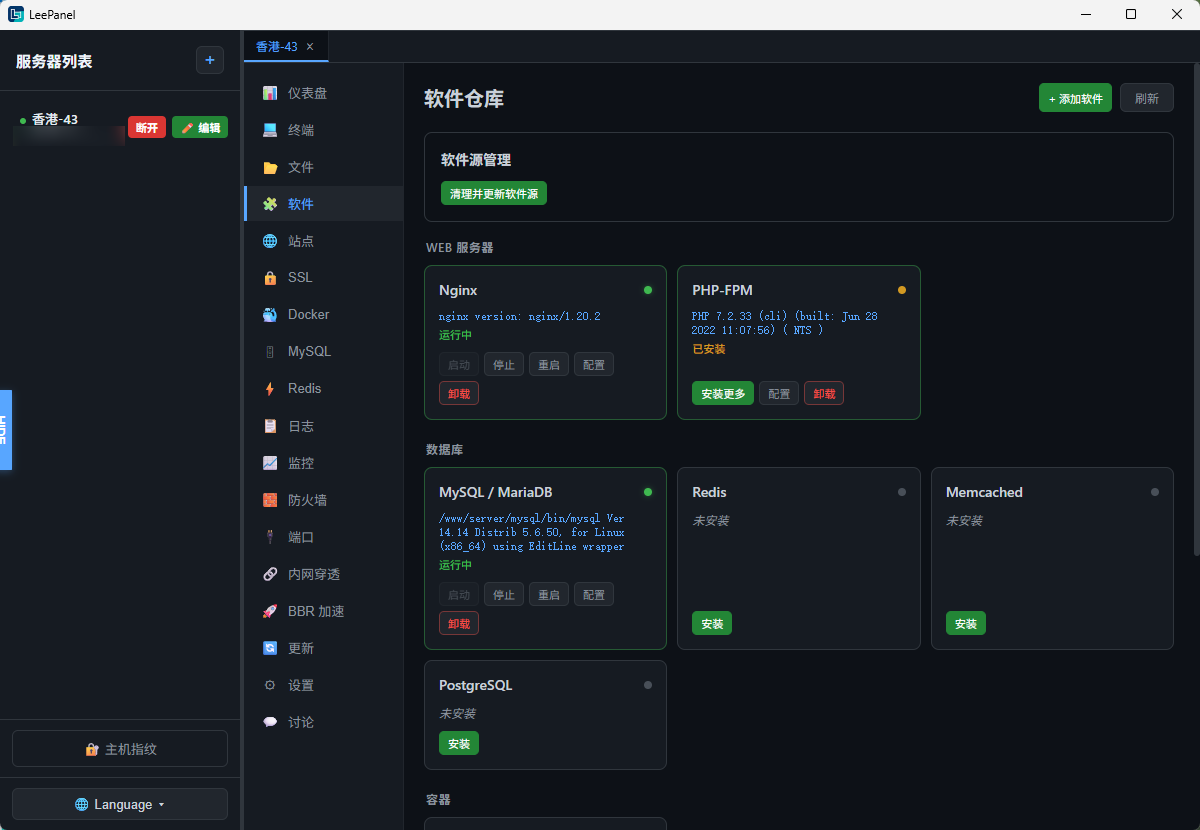
Task: Click the blue HIDE side tab
Action: 5,429
